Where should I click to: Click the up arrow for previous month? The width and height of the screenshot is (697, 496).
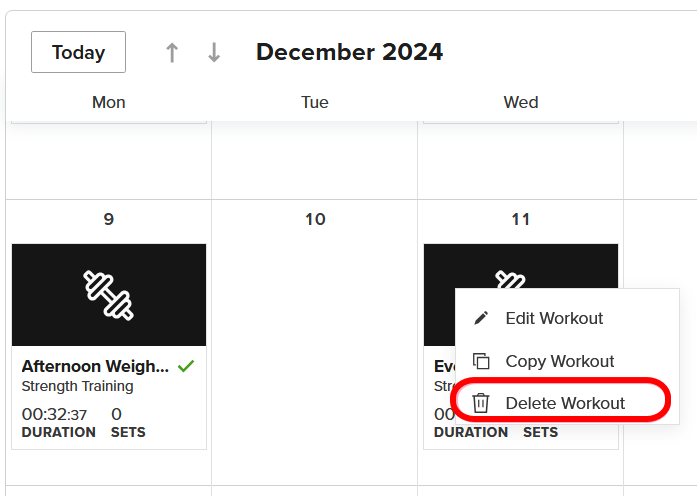[x=172, y=52]
